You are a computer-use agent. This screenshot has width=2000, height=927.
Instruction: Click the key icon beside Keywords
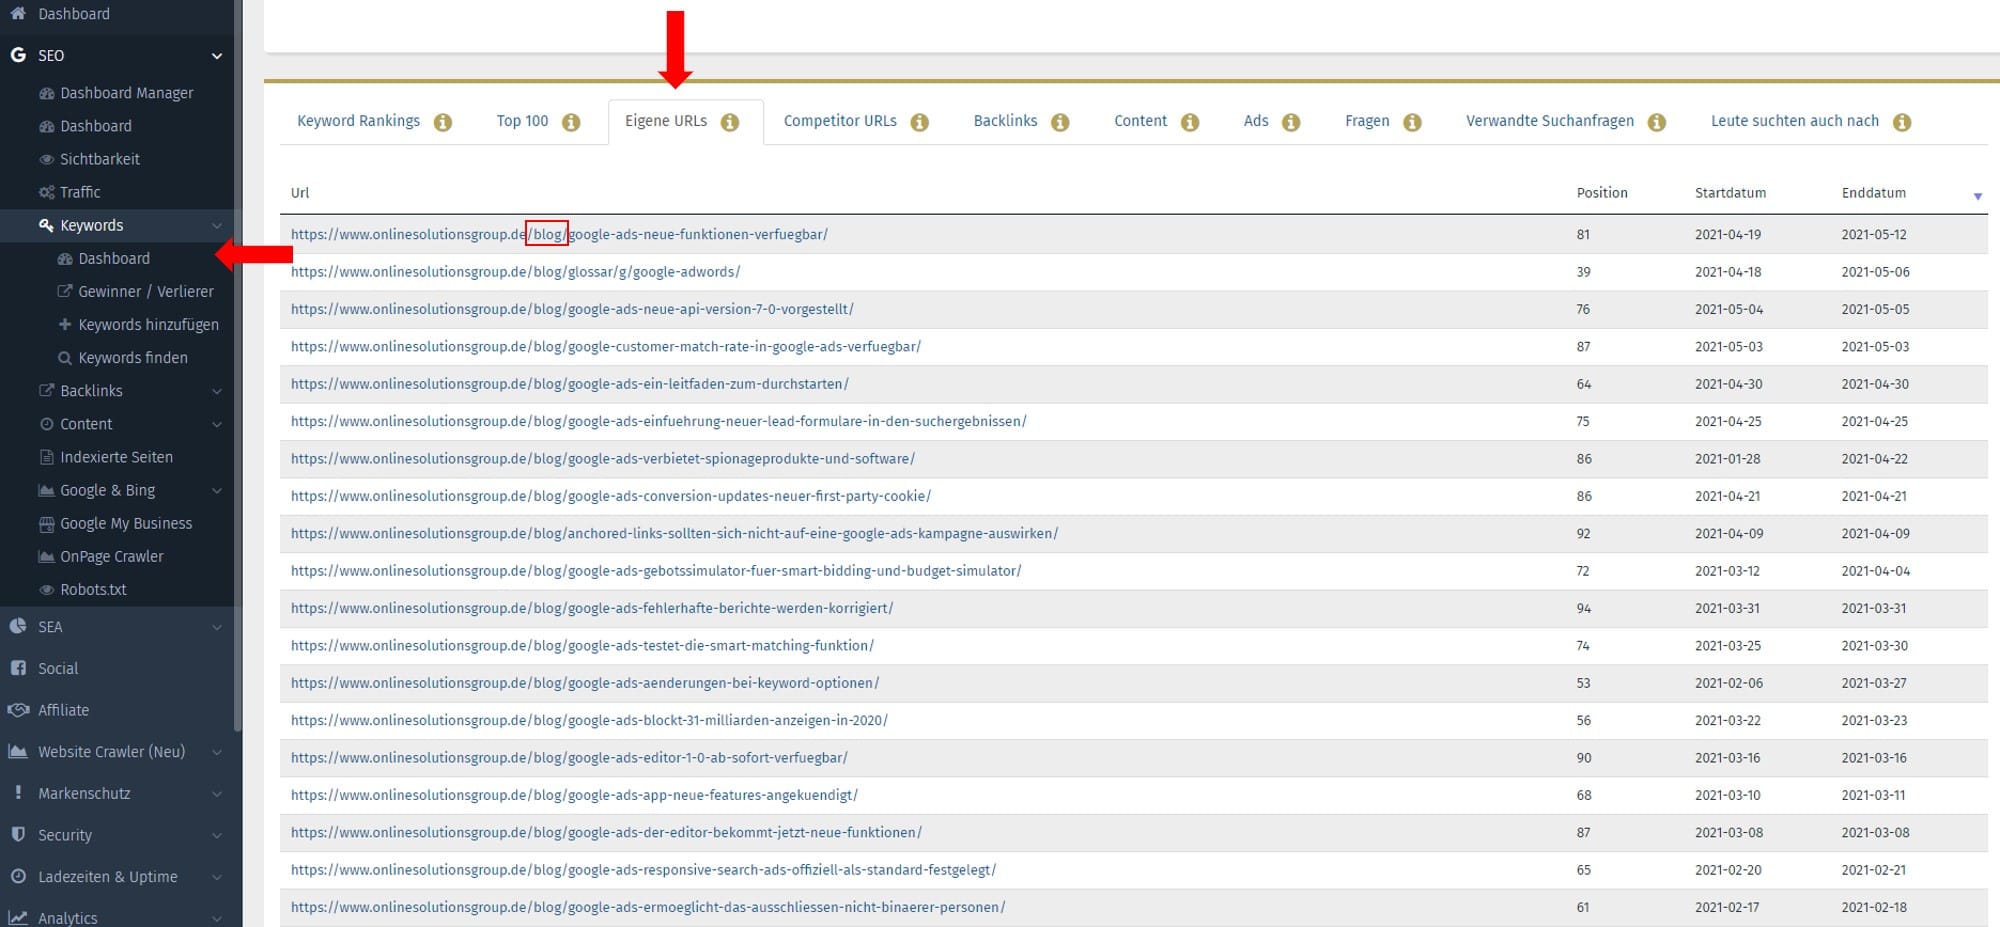click(46, 225)
